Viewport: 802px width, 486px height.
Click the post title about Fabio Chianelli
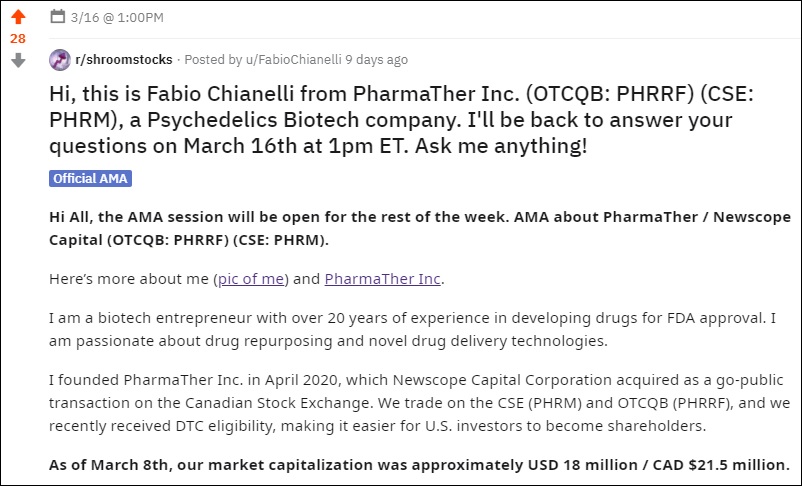point(401,120)
